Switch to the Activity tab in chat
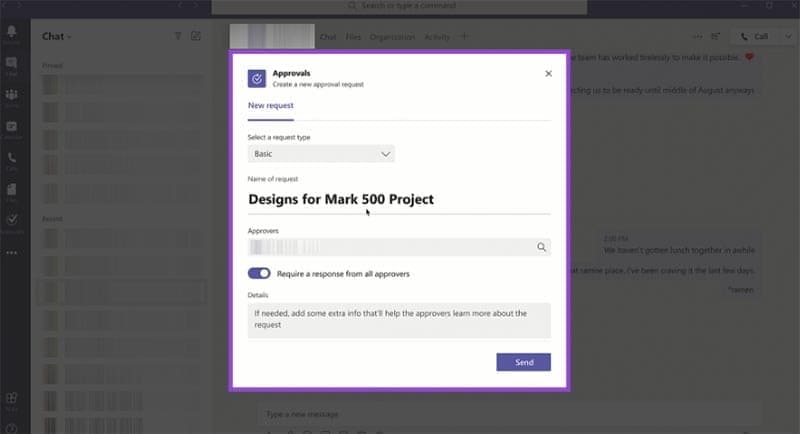Image resolution: width=800 pixels, height=434 pixels. click(437, 37)
